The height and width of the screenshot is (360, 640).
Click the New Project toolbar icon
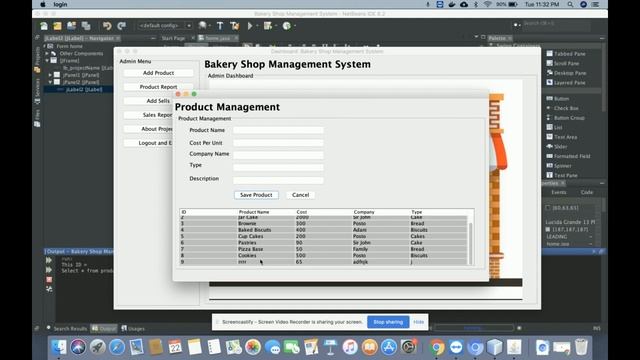click(57, 26)
